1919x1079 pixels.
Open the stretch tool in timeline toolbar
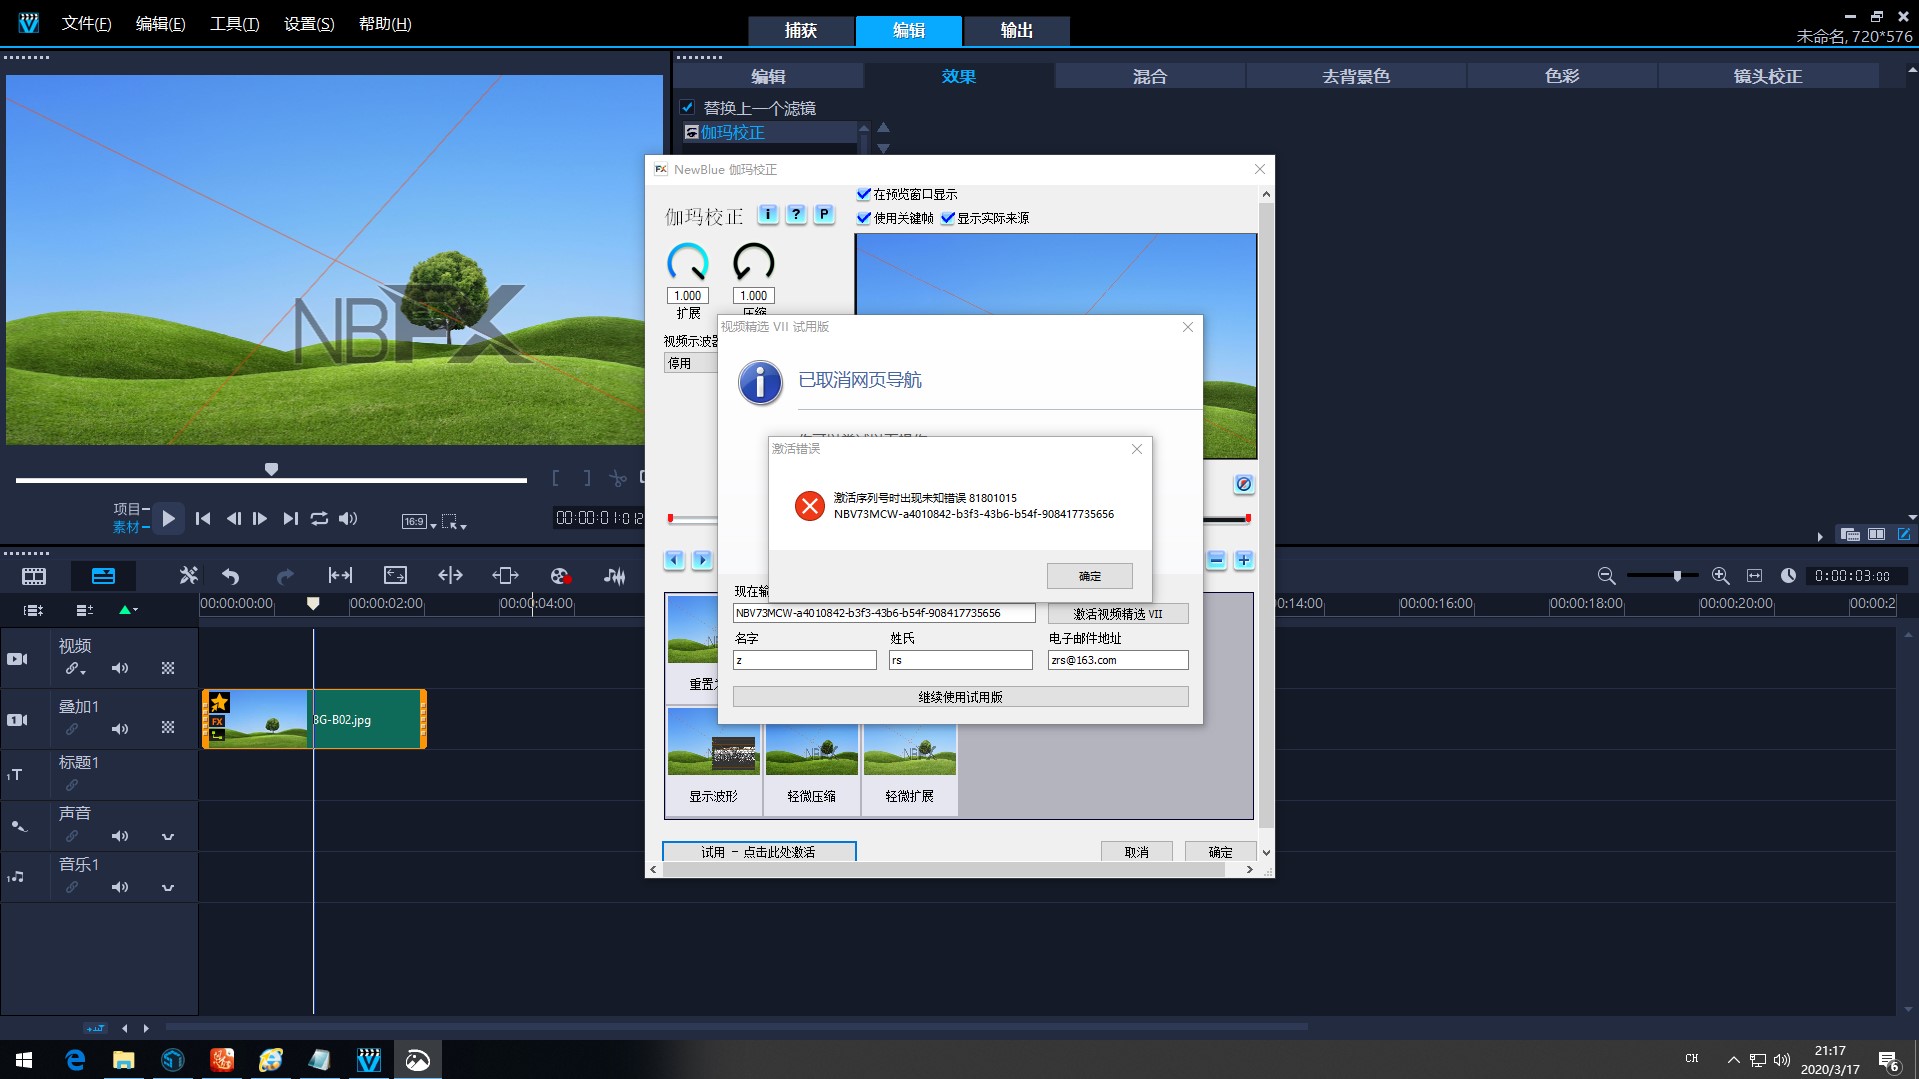395,575
